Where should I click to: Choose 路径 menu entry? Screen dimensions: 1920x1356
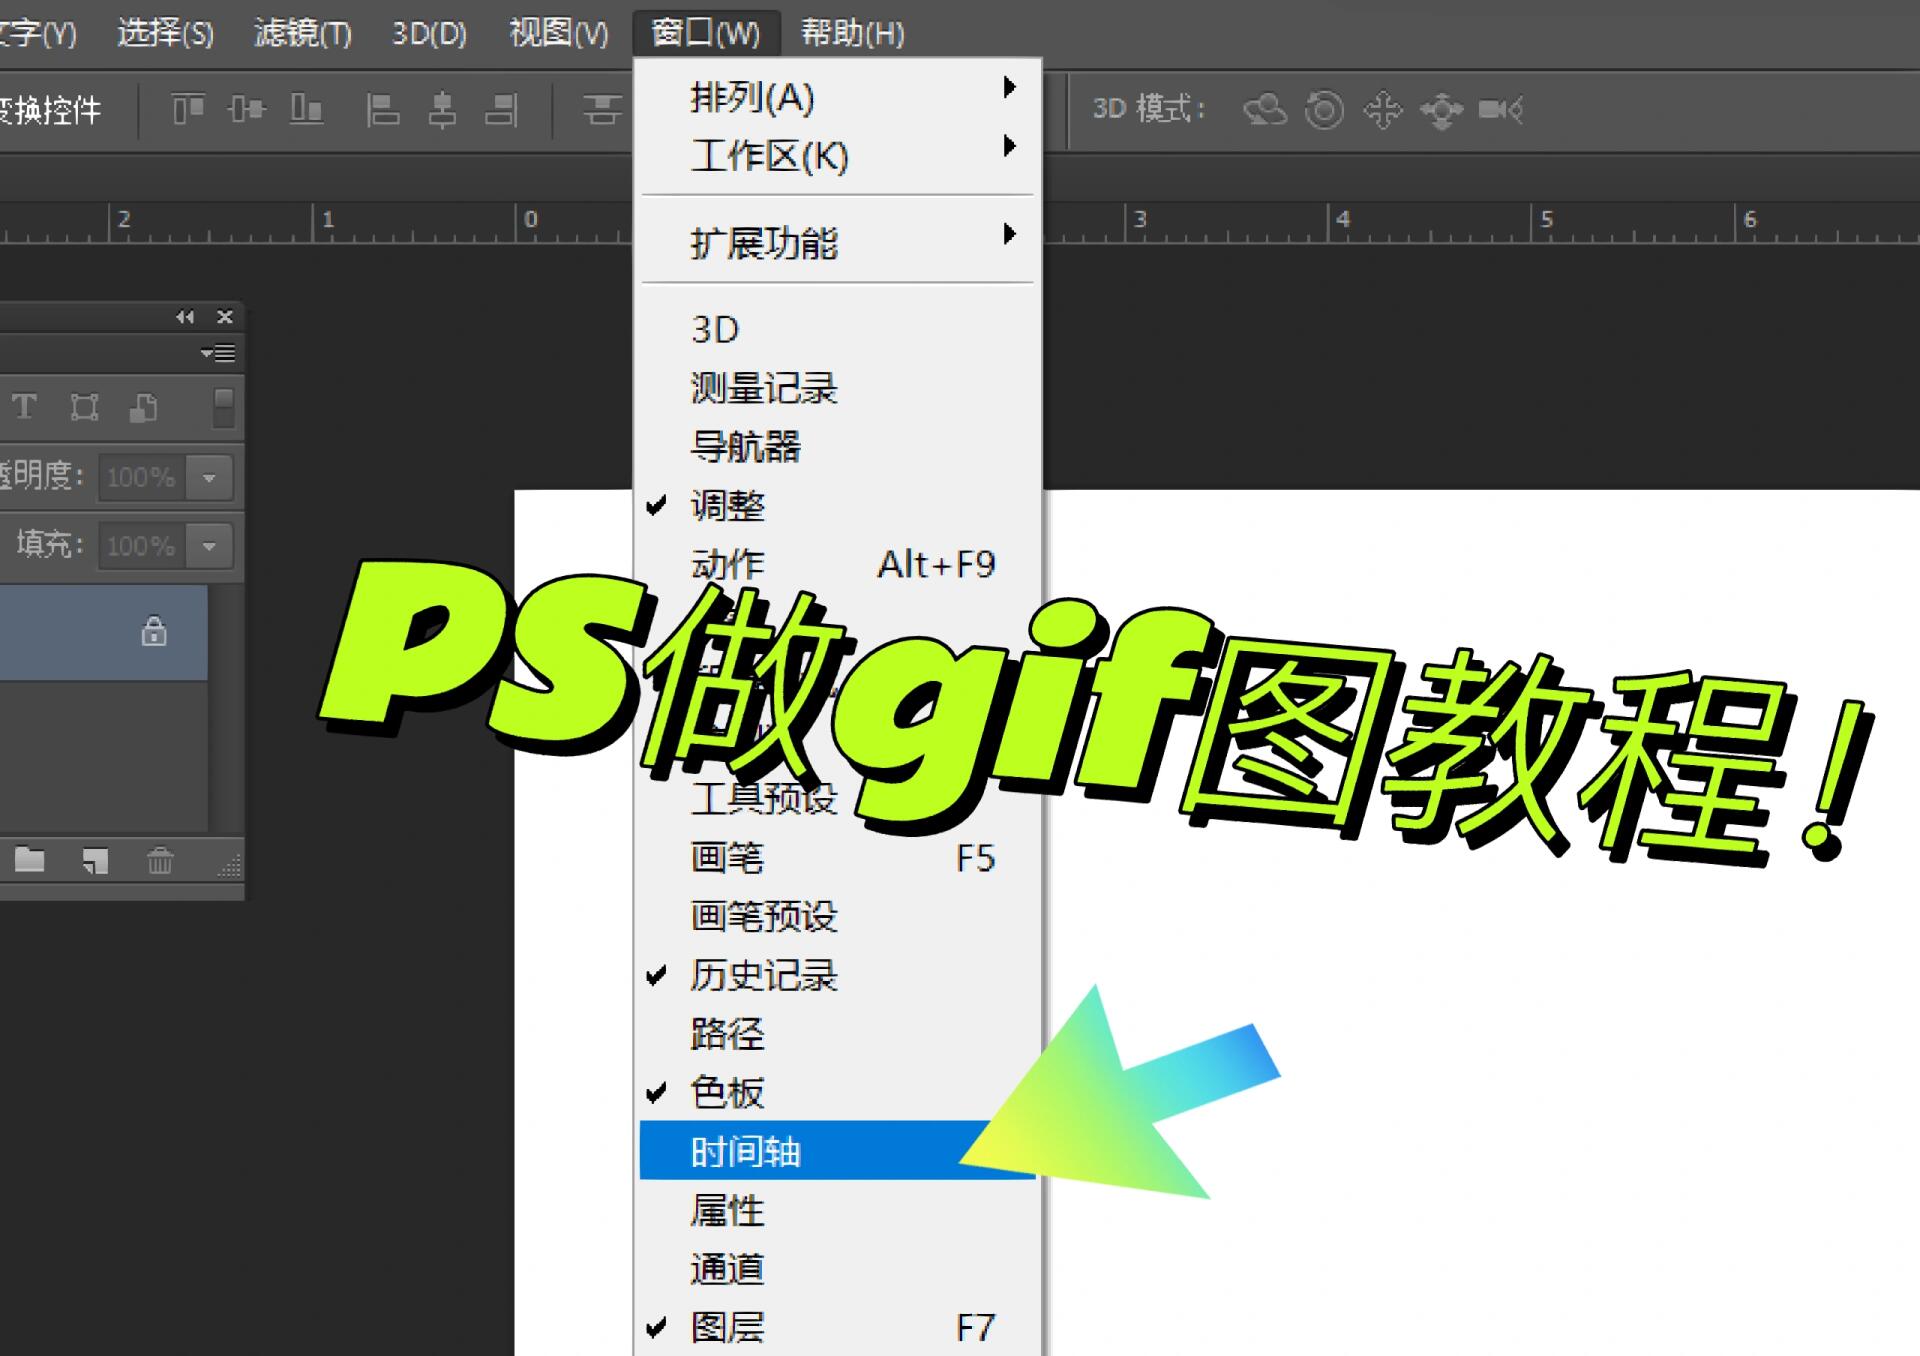[x=837, y=1034]
